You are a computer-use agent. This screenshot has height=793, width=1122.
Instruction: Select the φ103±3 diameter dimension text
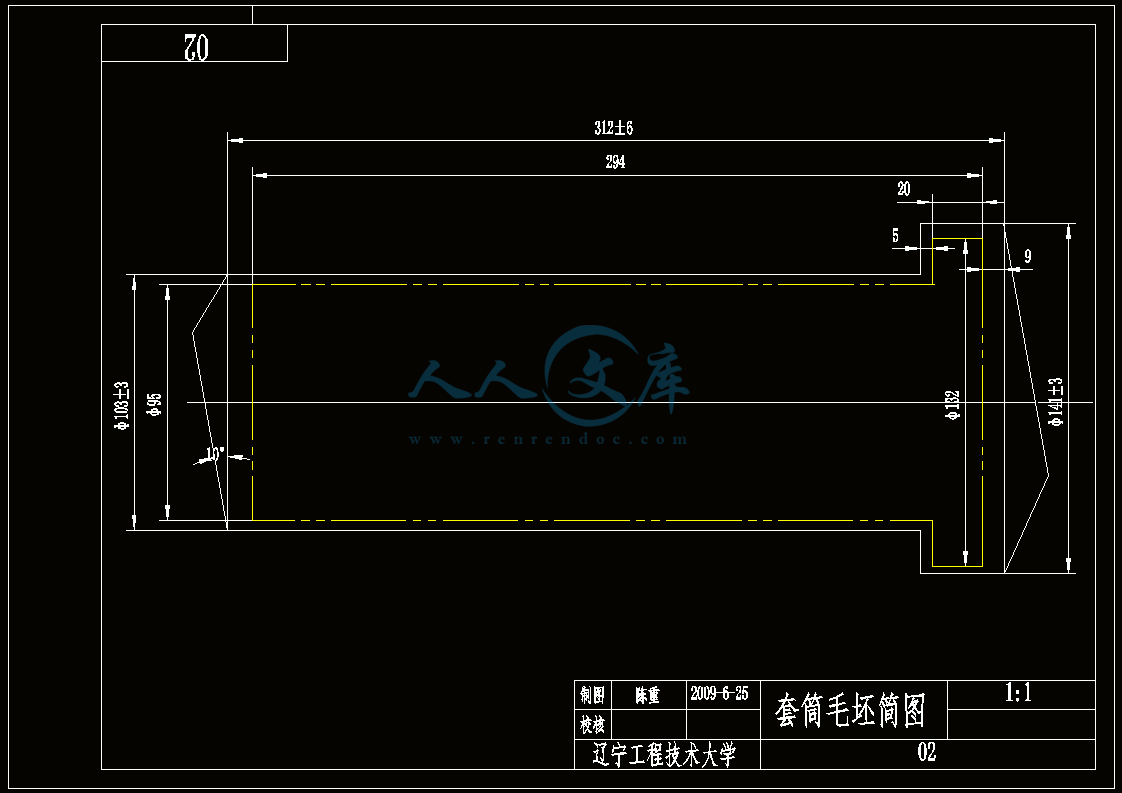point(122,405)
